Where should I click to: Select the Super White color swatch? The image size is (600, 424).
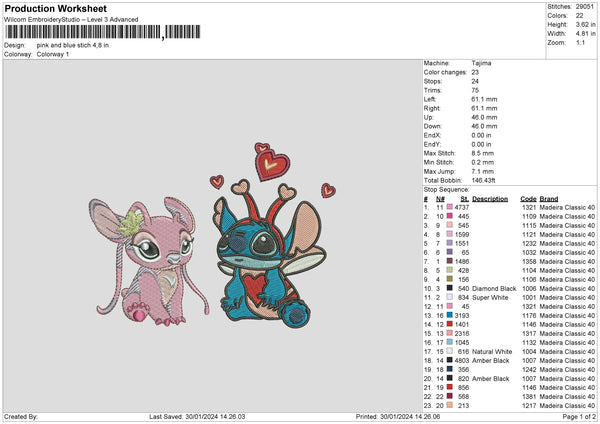(x=450, y=297)
